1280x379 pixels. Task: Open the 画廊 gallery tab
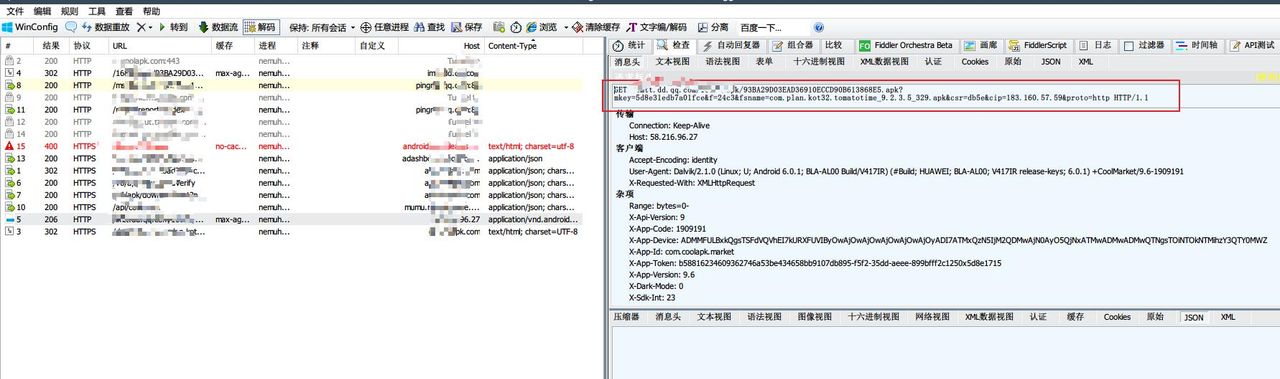pos(980,45)
